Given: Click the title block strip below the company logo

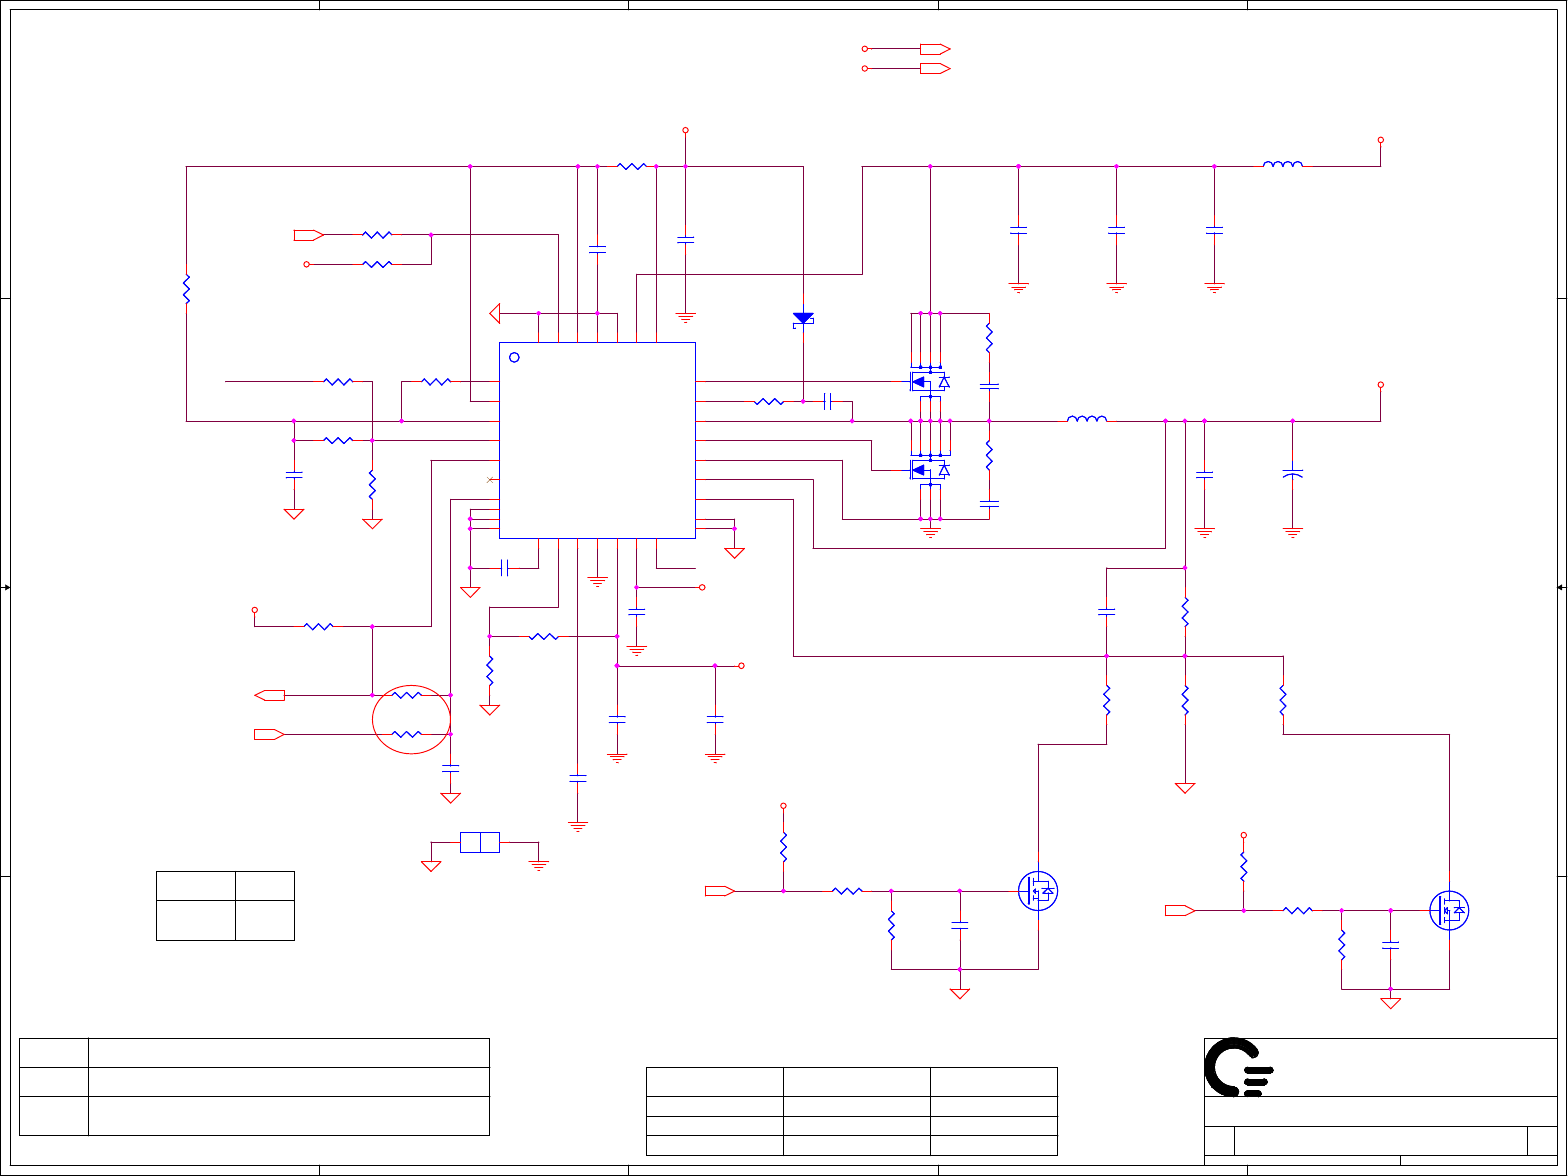Looking at the screenshot, I should point(1381,1112).
